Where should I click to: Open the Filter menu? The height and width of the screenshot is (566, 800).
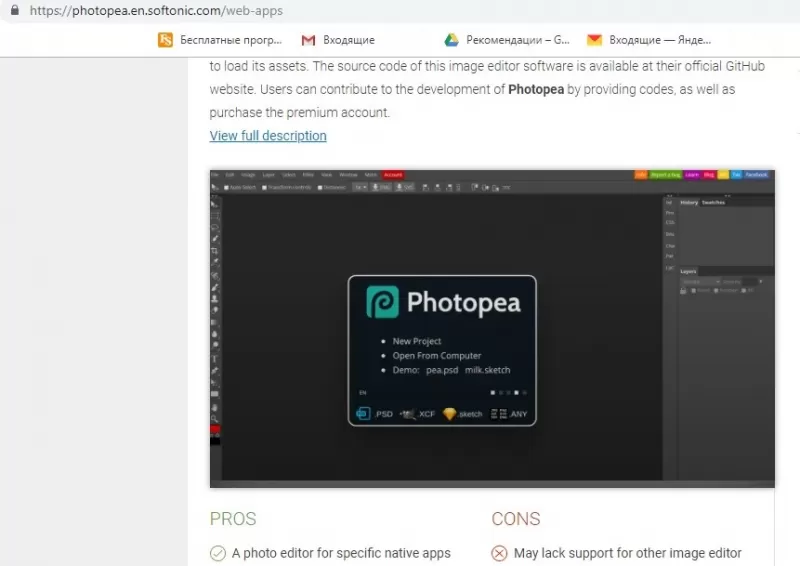[x=308, y=175]
